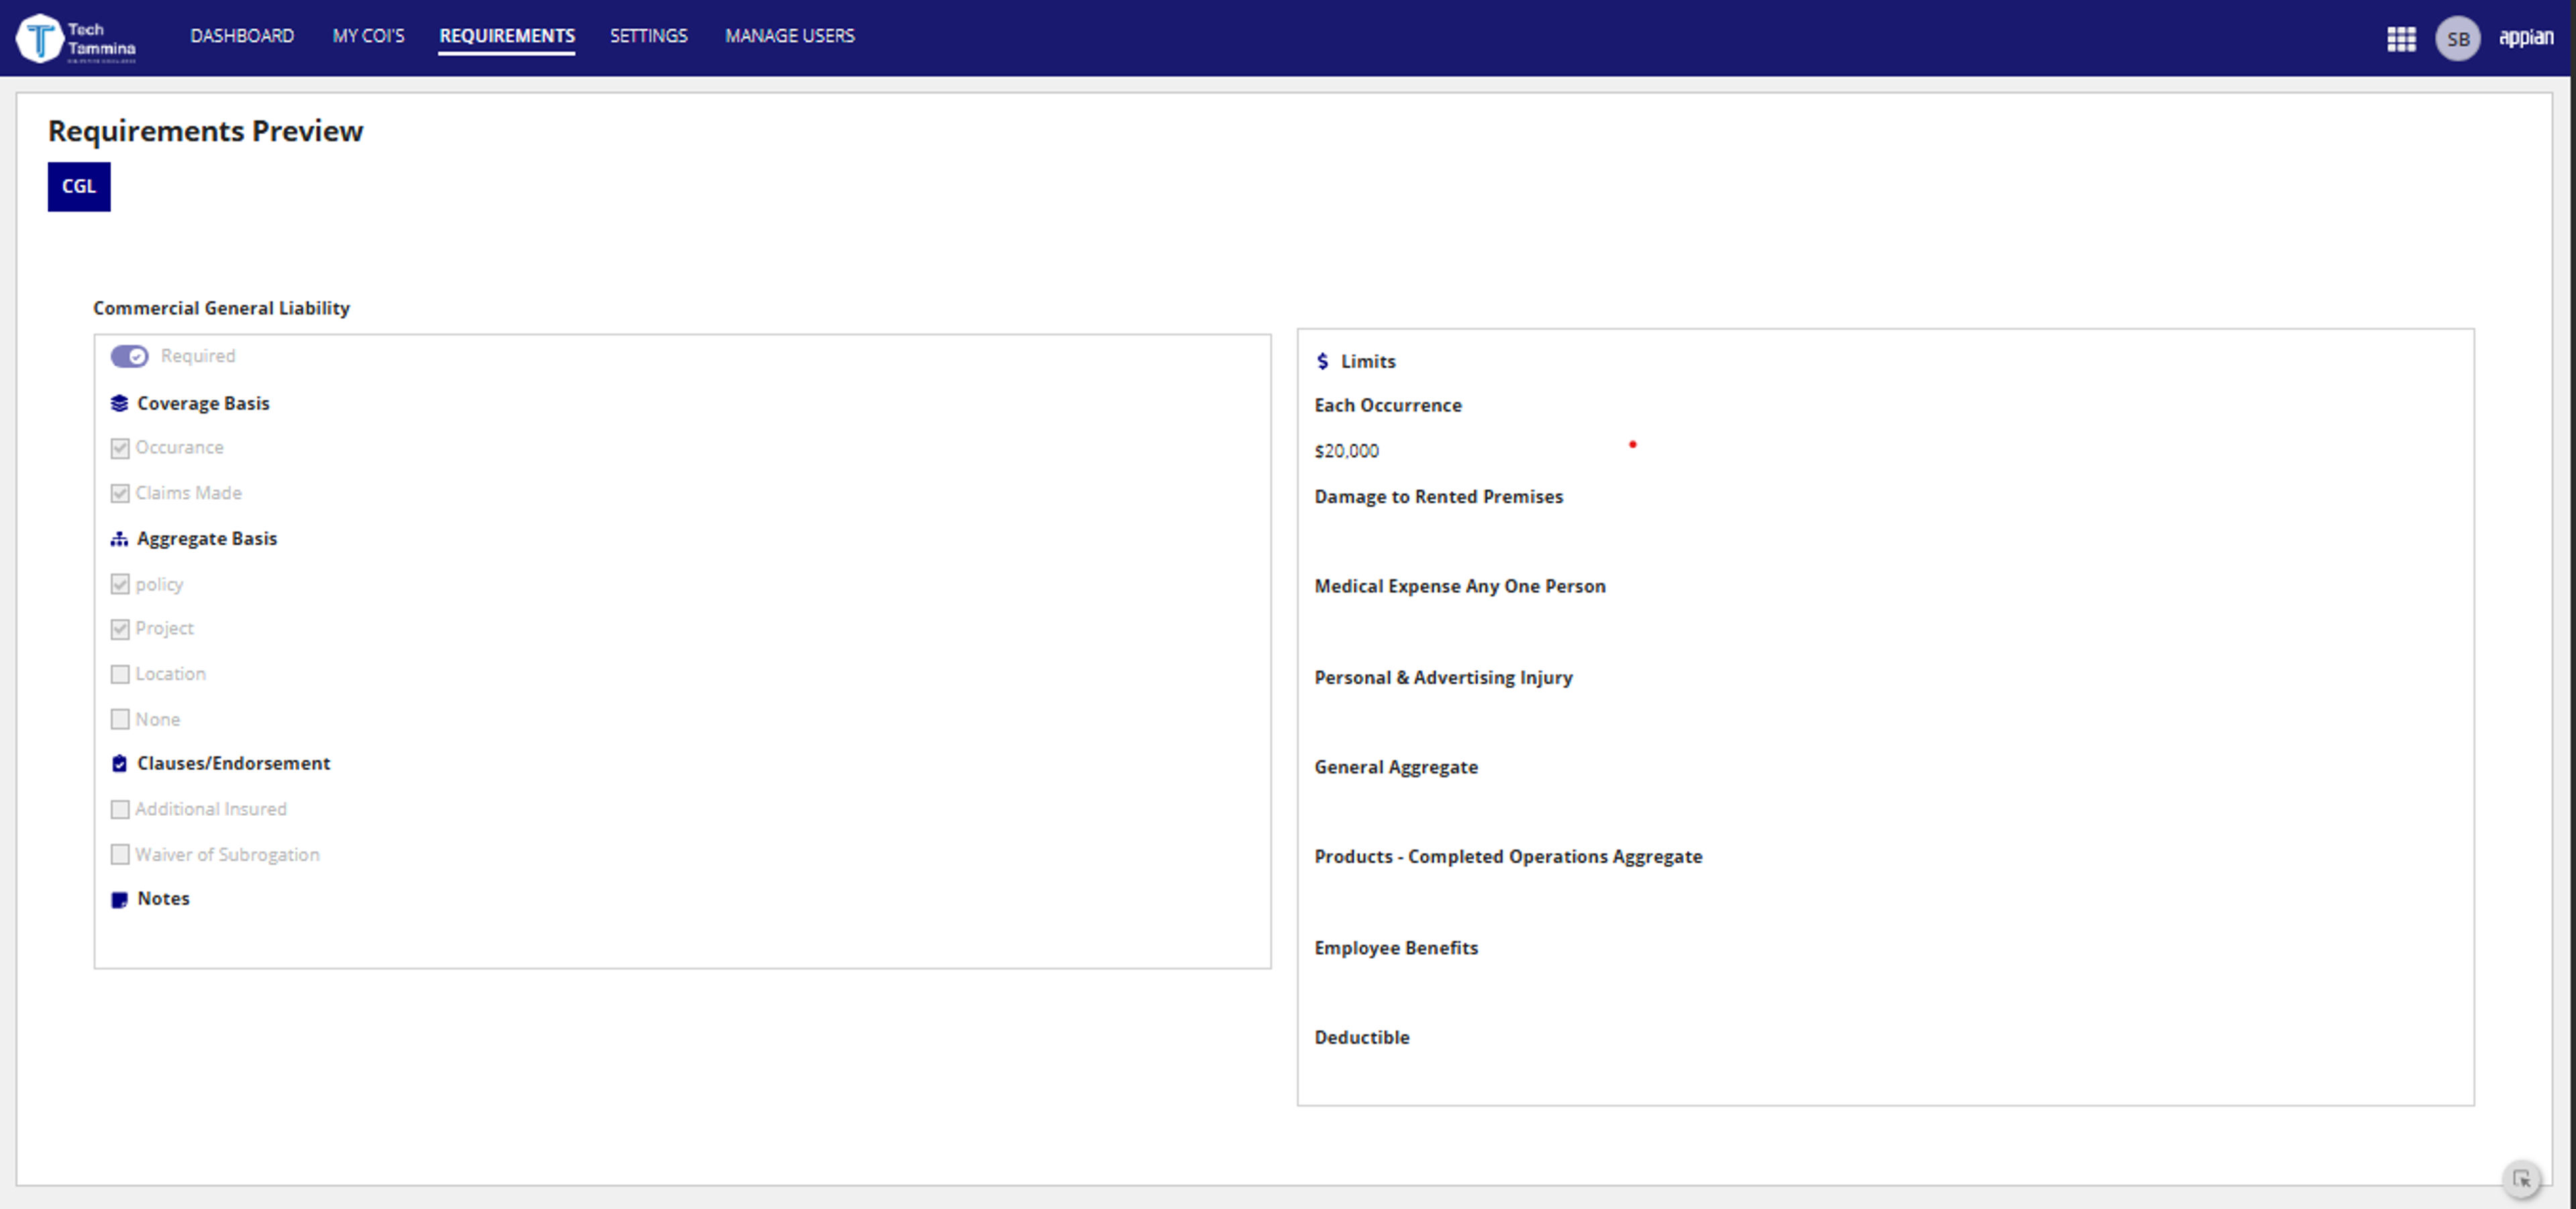Click the Coverage Basis layers icon
Screen dimensions: 2576x1209
[x=119, y=403]
